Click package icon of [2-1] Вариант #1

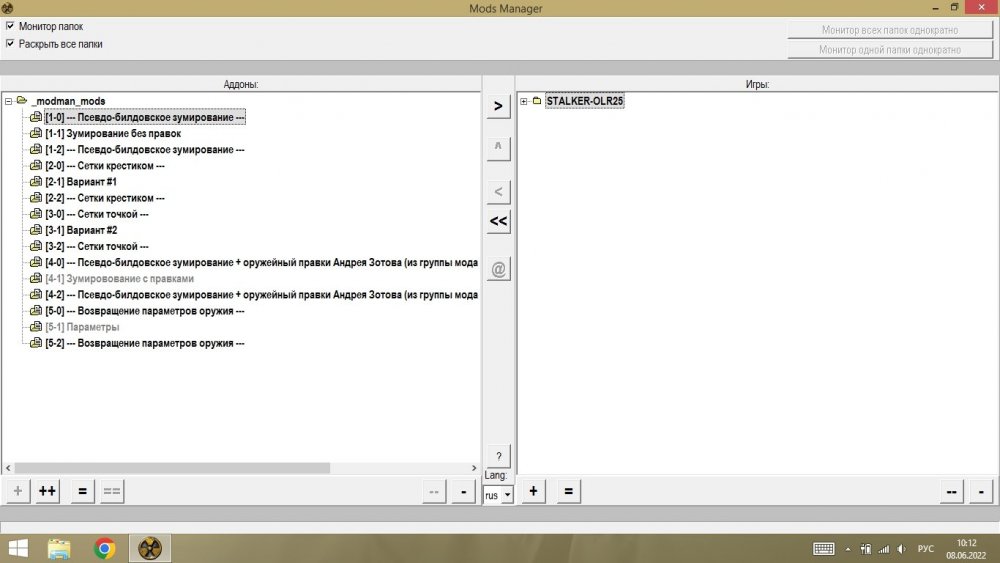[36, 181]
